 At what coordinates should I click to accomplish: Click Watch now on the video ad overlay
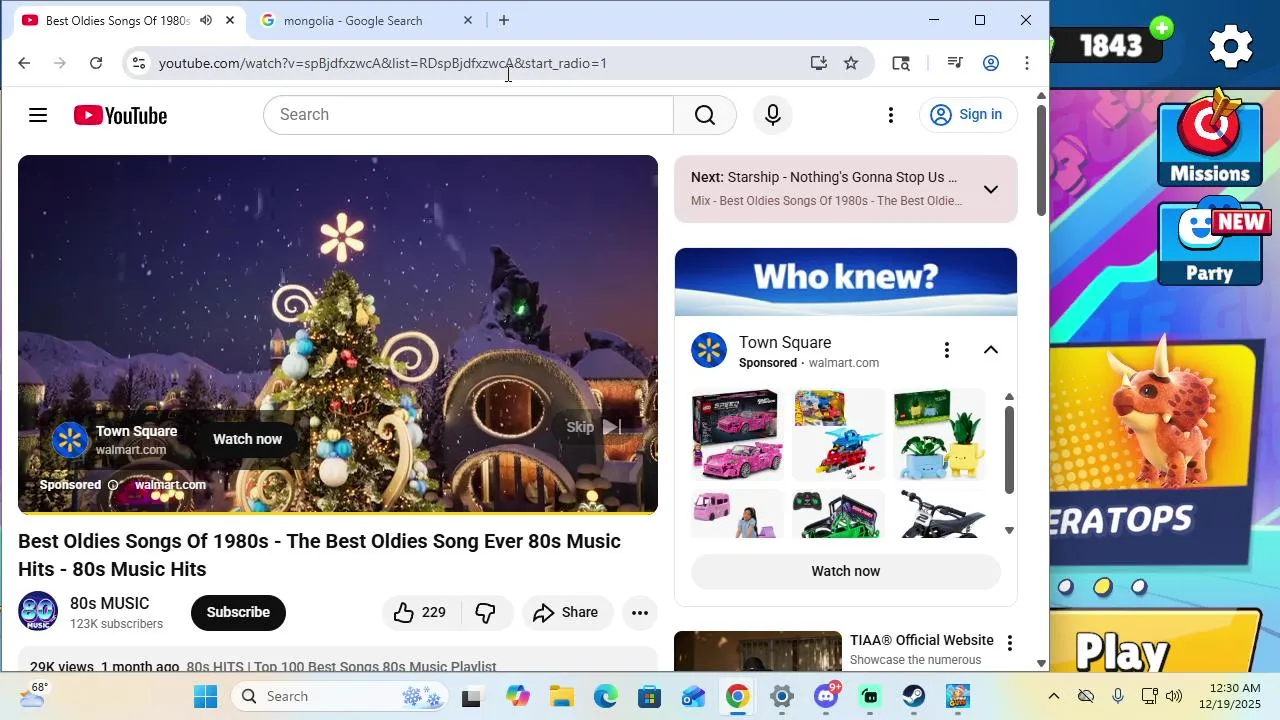pos(247,439)
